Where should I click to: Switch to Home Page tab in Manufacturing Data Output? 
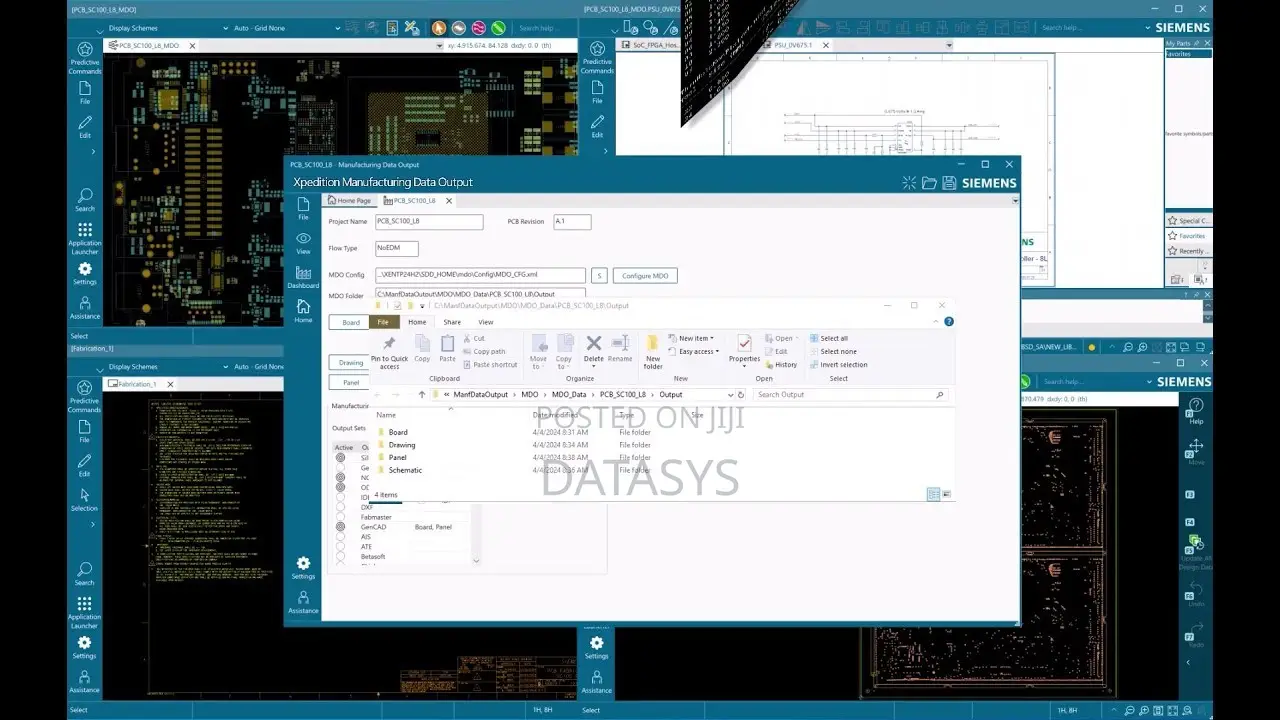pos(349,201)
